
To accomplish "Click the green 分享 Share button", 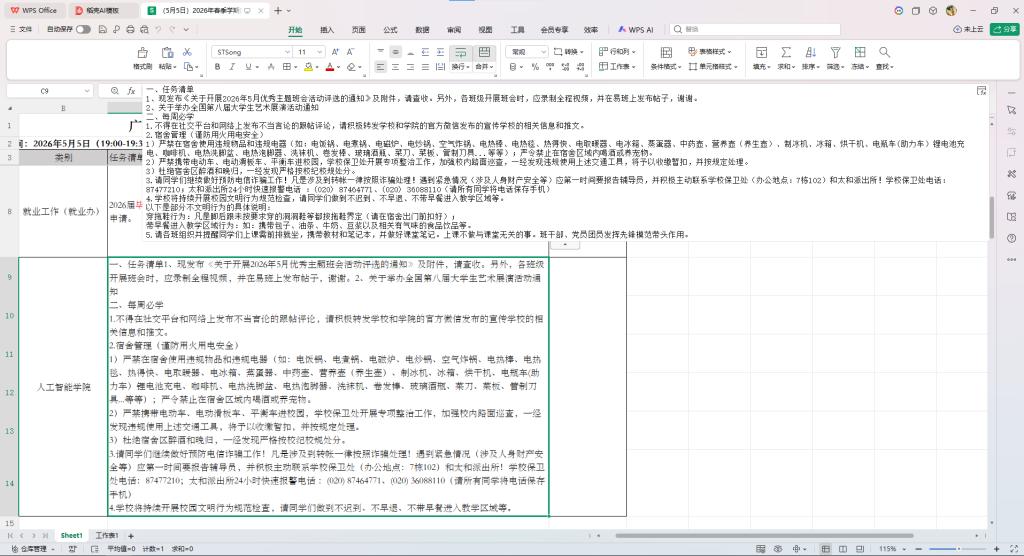I will pyautogui.click(x=1004, y=29).
